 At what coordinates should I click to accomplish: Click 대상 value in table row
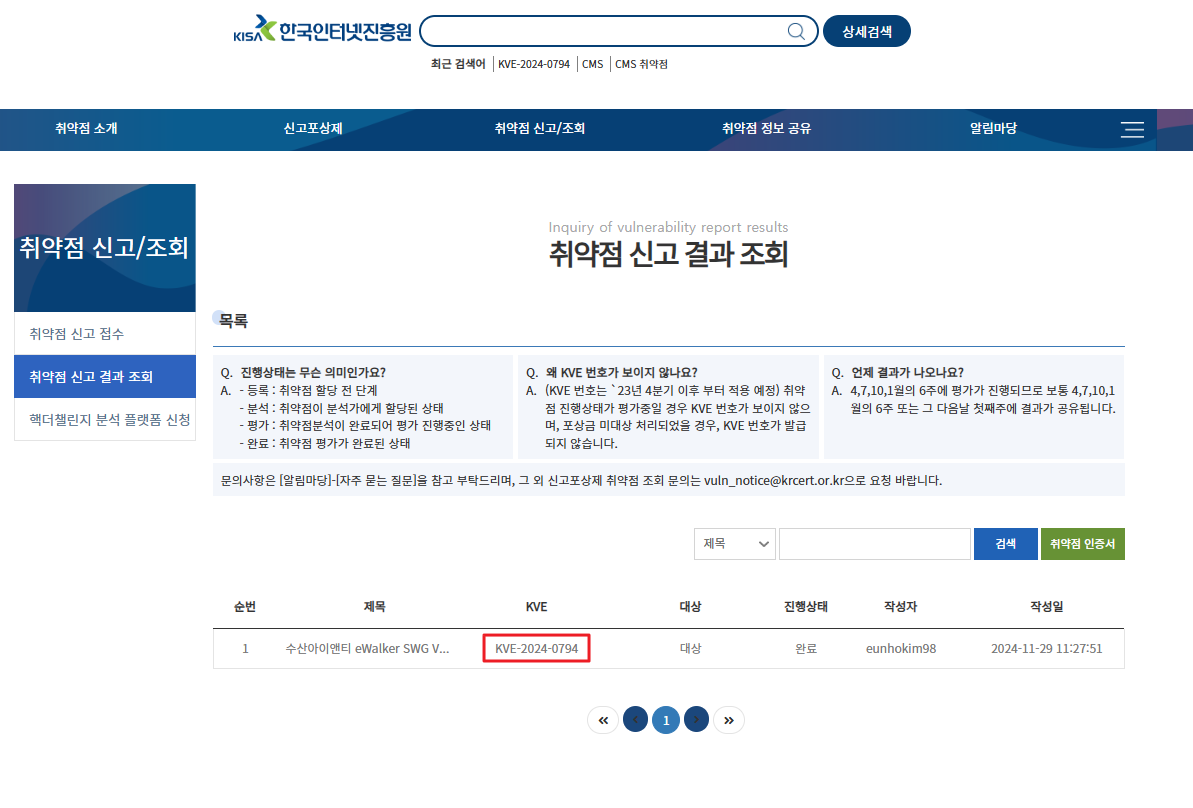690,648
